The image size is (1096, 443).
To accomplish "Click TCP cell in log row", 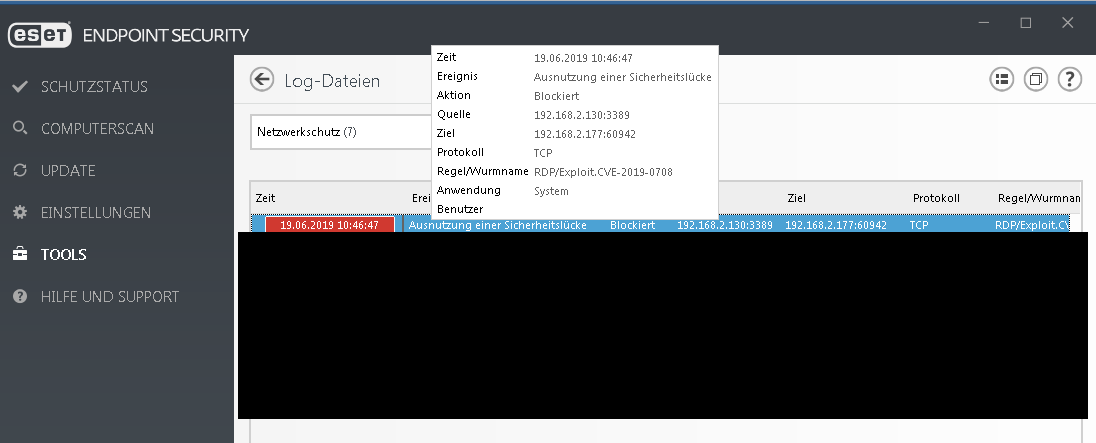I will [x=919, y=225].
